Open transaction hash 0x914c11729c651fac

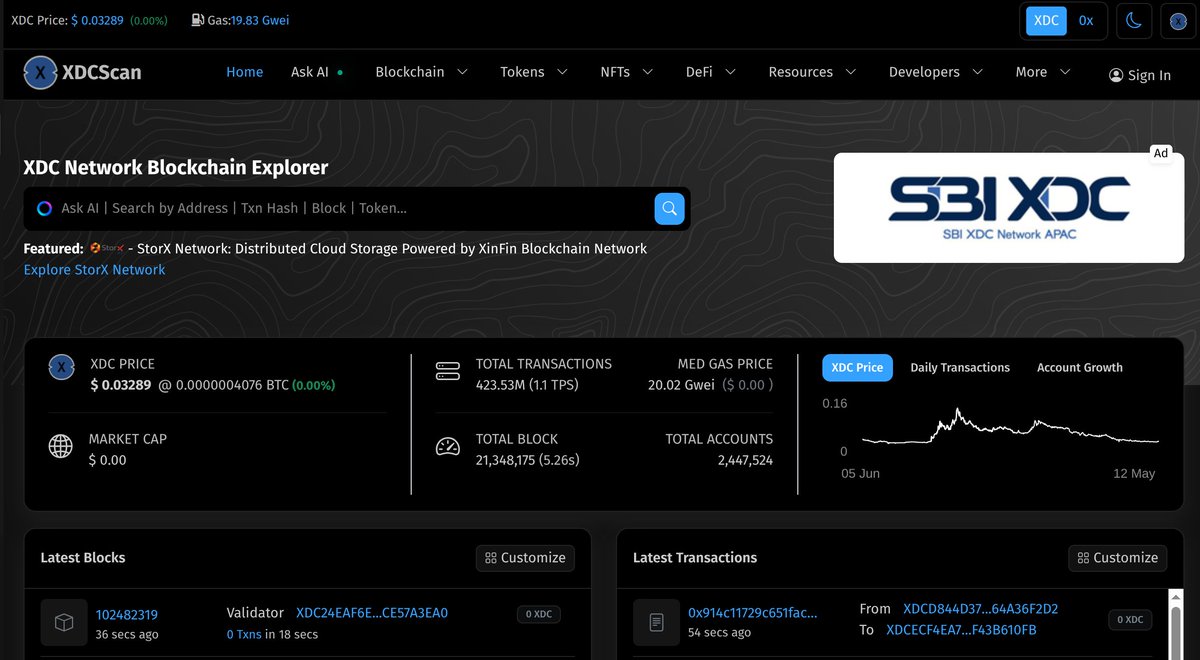[x=753, y=613]
